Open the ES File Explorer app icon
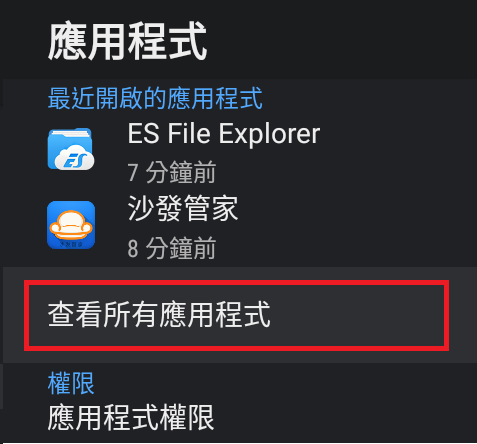 (x=71, y=149)
